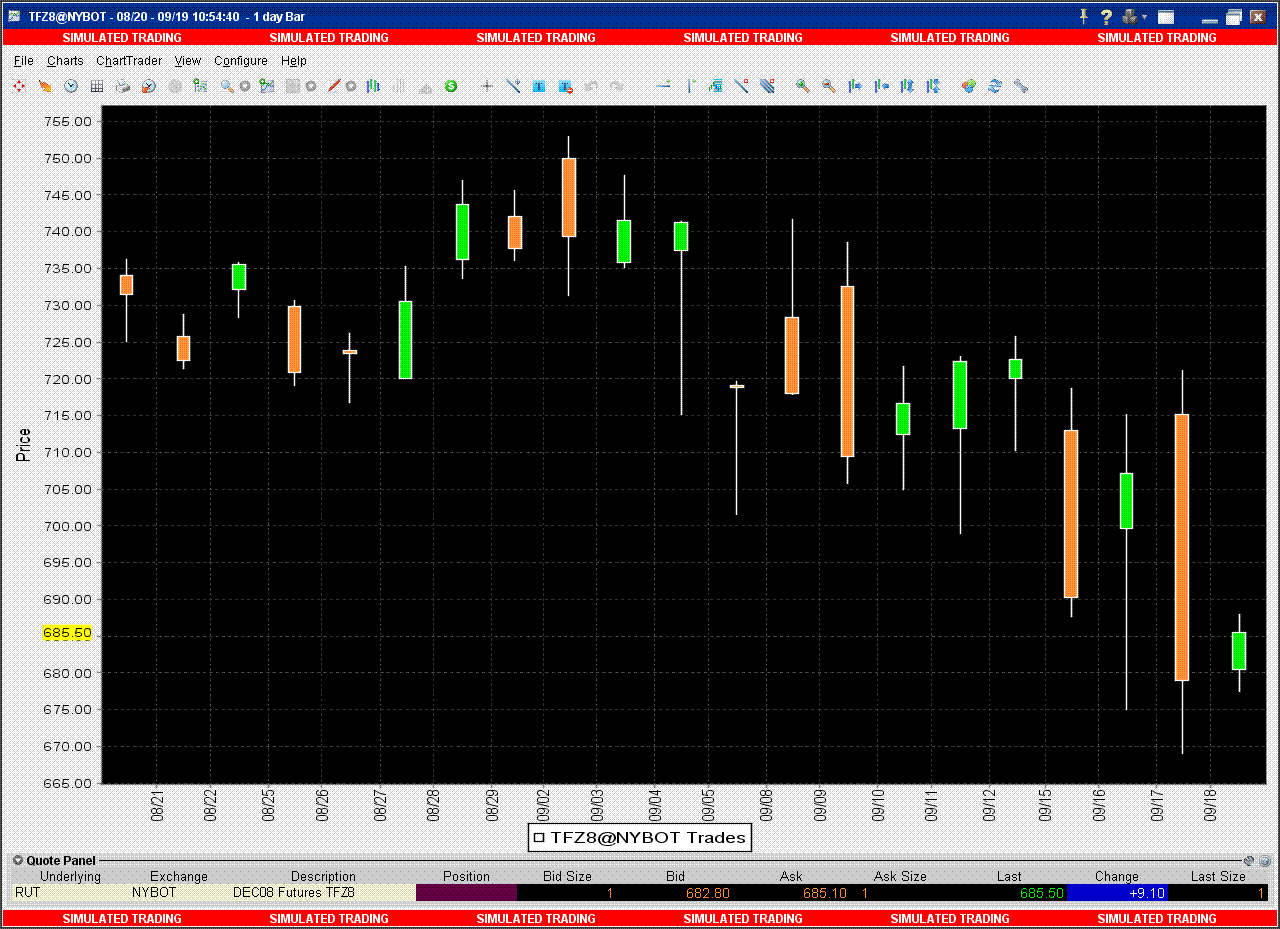Open the File menu
Screen dimensions: 1280x929
point(24,61)
